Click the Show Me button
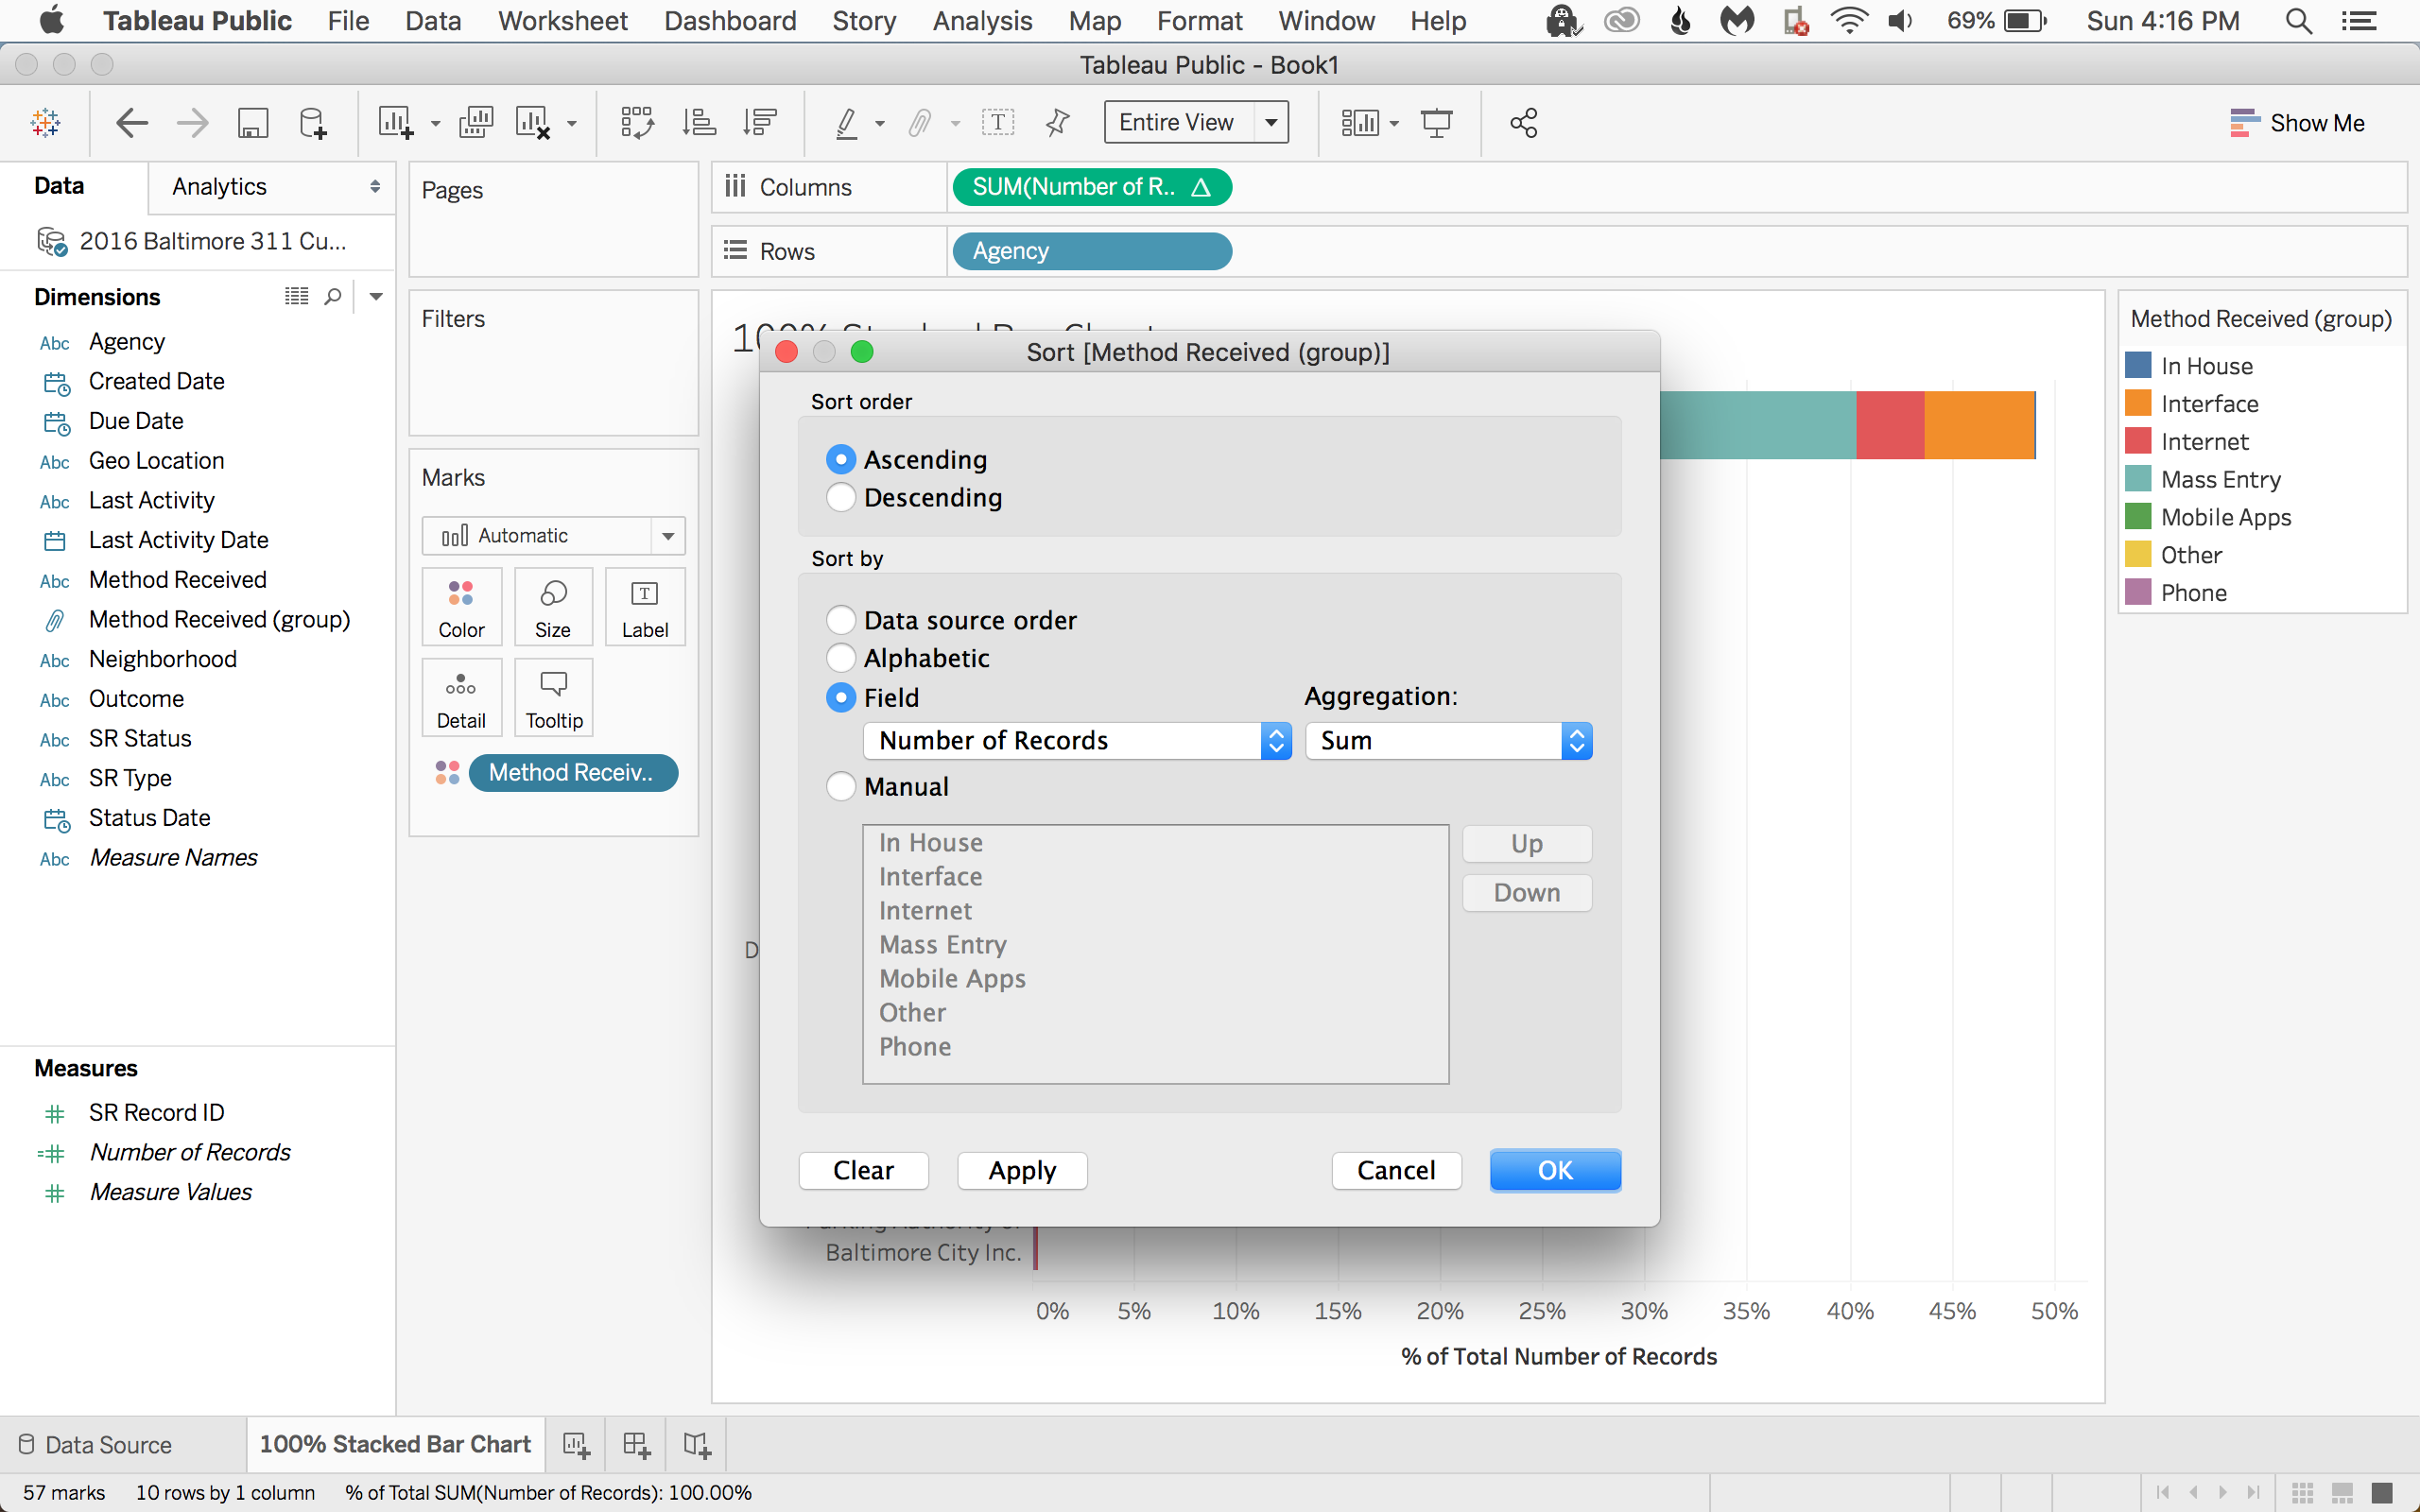This screenshot has height=1512, width=2420. click(2297, 123)
